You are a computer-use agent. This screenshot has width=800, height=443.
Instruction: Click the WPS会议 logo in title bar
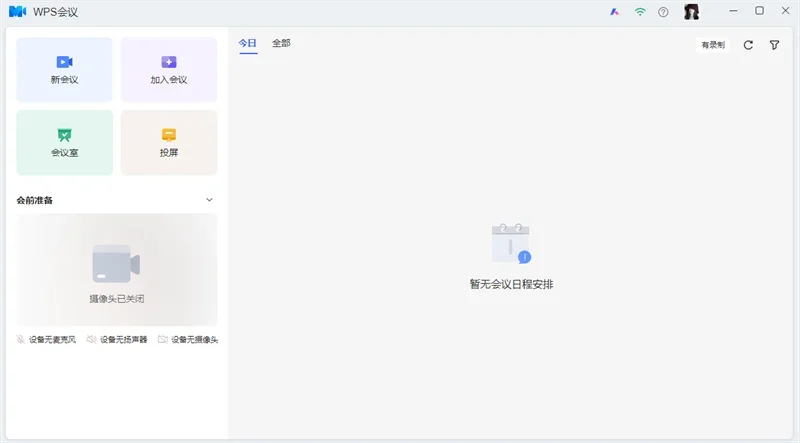[17, 11]
